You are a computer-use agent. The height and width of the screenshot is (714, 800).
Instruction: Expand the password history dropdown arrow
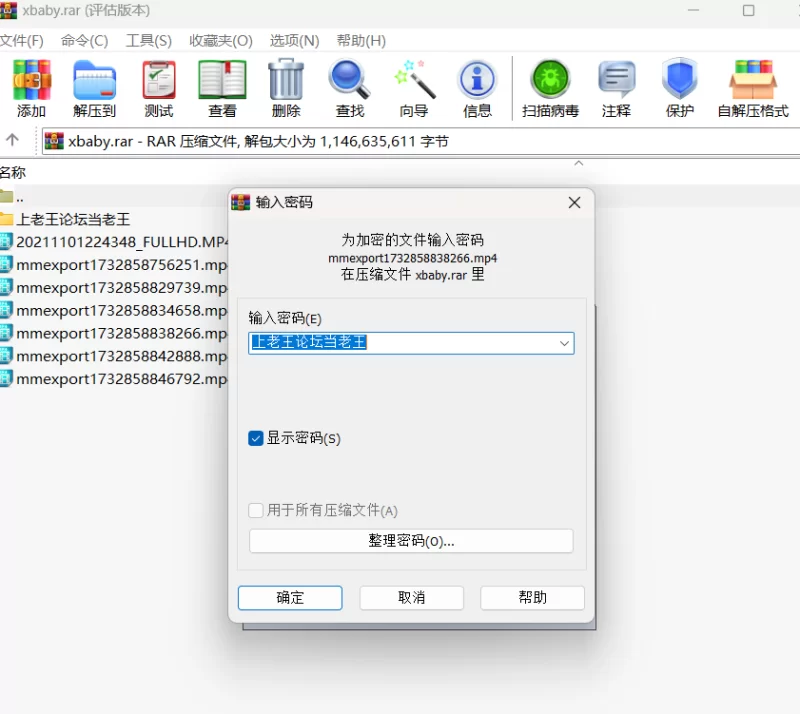[564, 343]
